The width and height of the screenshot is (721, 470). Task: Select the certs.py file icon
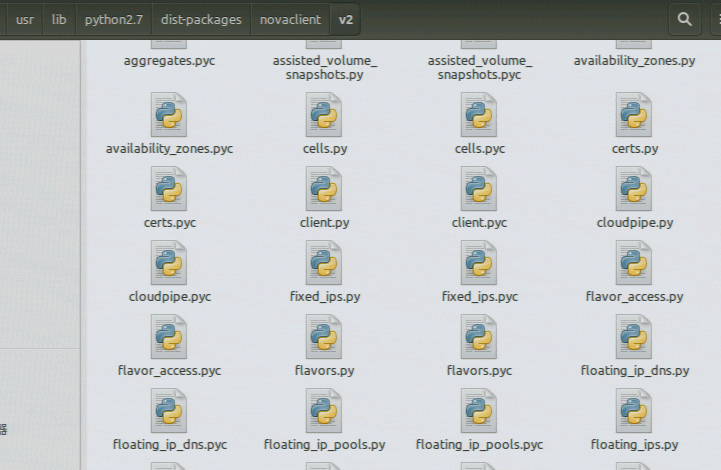tap(634, 115)
